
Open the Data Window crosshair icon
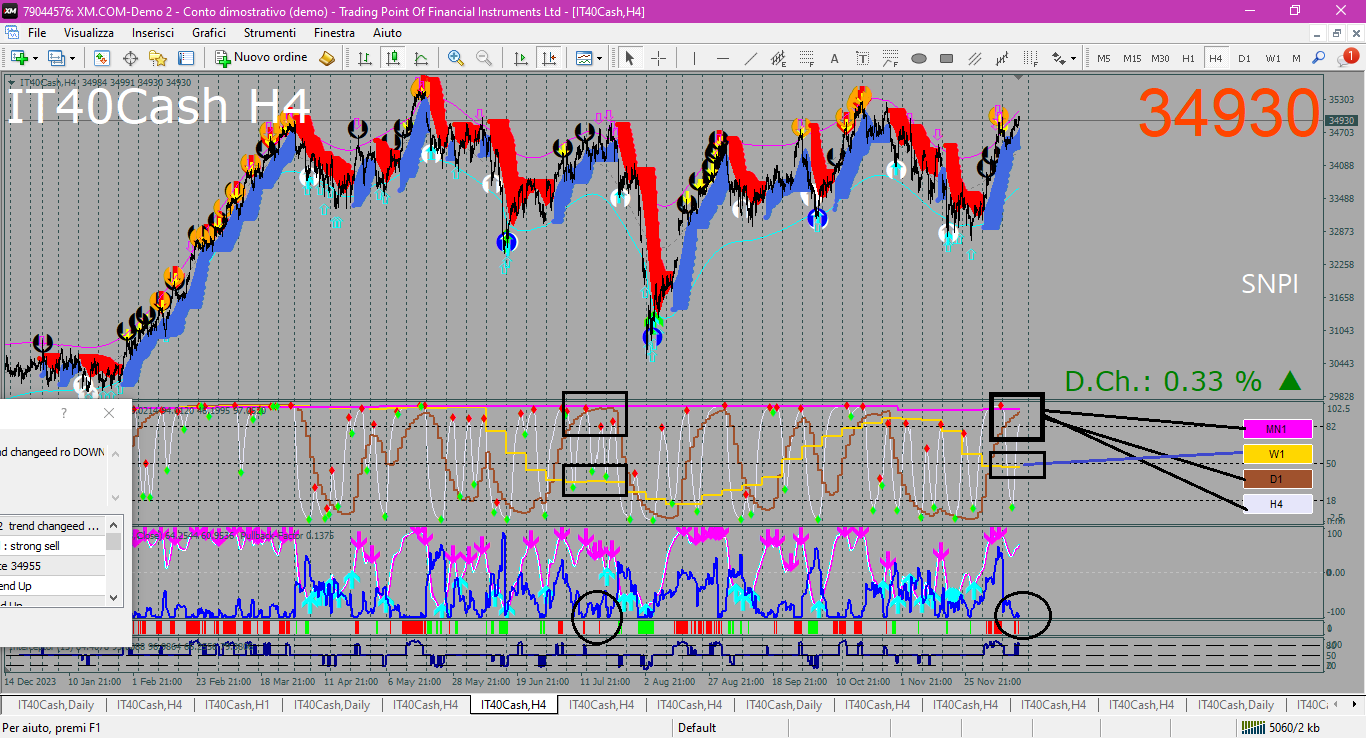click(130, 58)
